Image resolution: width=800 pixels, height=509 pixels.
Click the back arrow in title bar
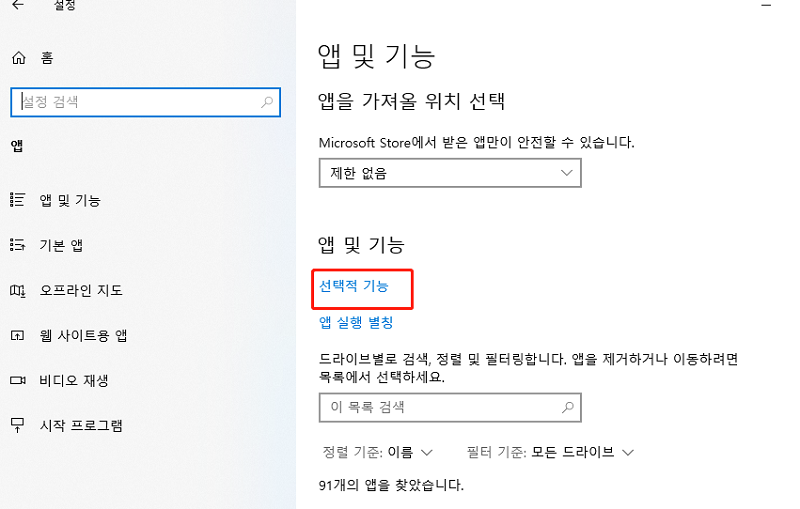17,5
